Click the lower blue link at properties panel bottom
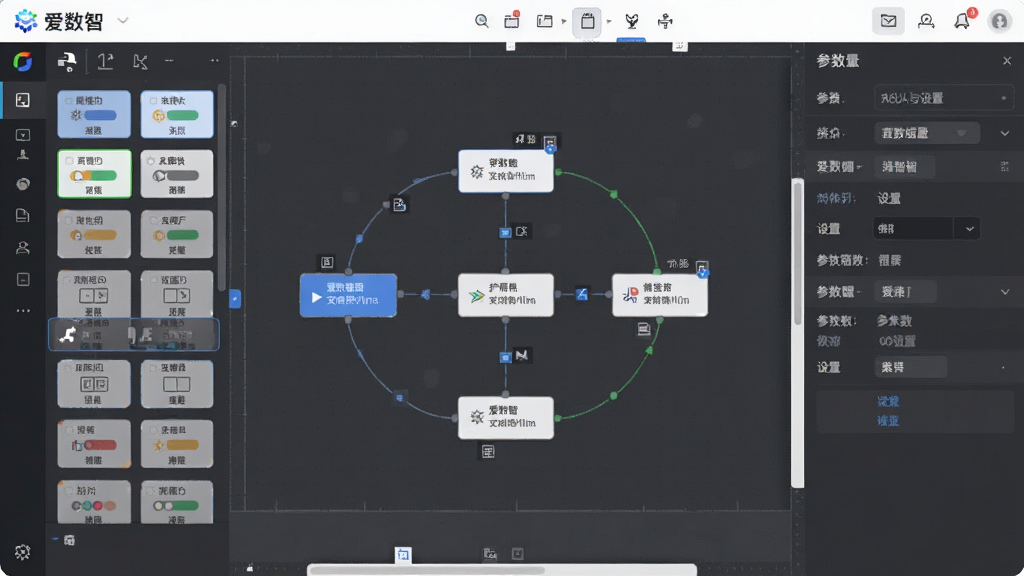 point(888,421)
